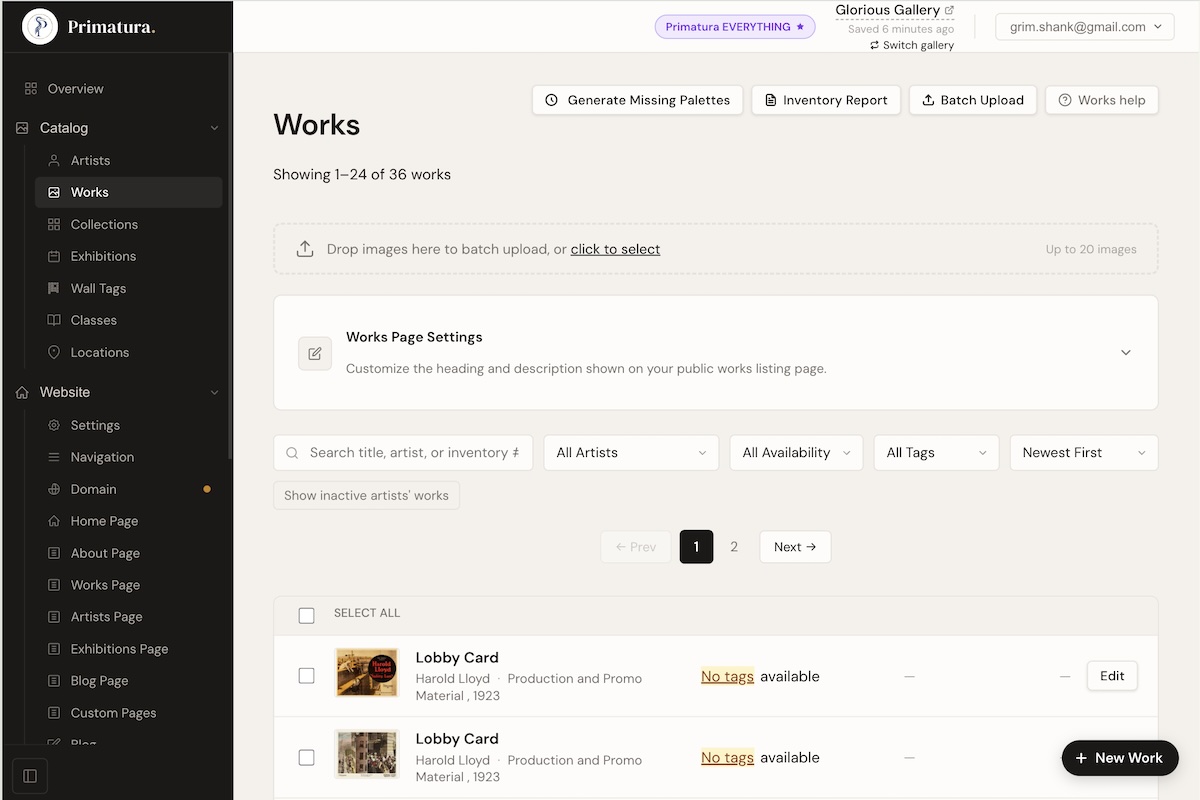The width and height of the screenshot is (1200, 800).
Task: Click the Classes book icon
Action: (x=54, y=320)
